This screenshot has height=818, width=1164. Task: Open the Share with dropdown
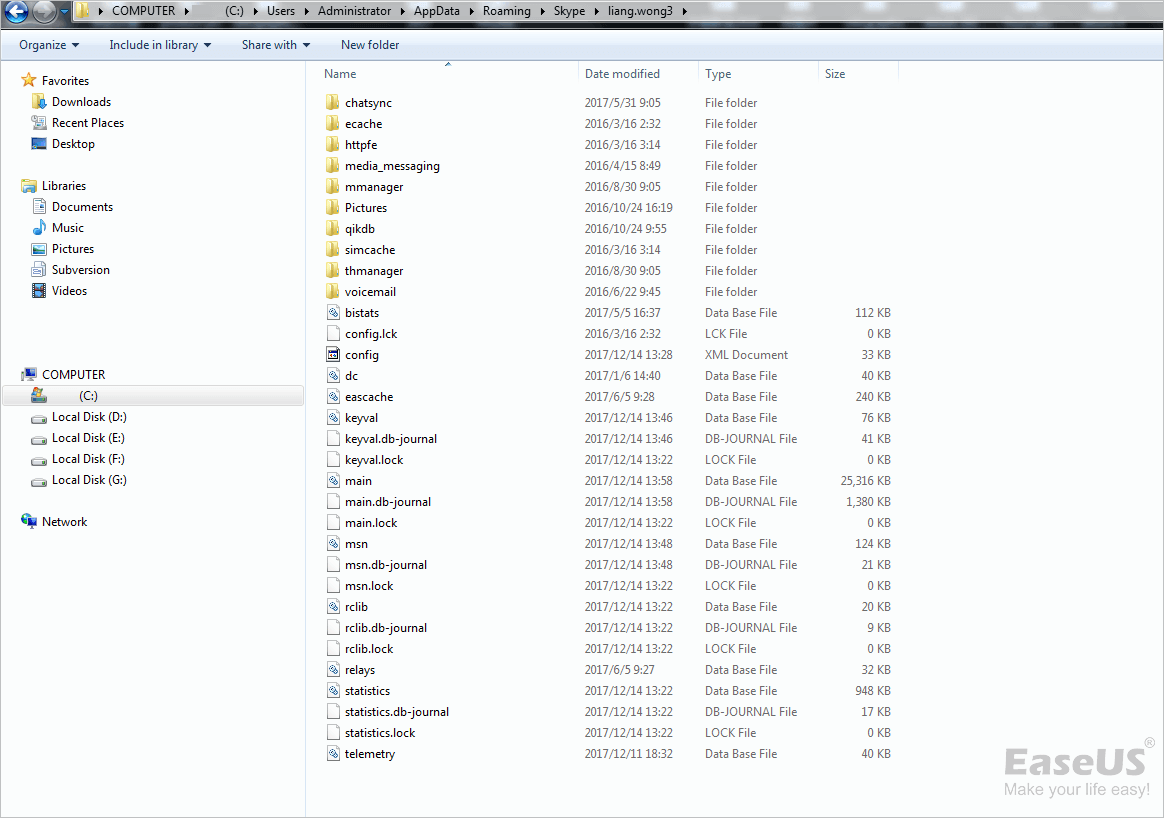(275, 45)
